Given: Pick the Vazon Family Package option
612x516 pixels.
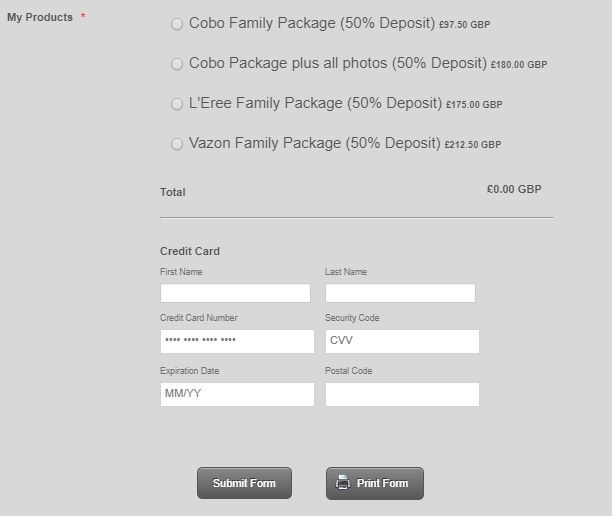Looking at the screenshot, I should coord(177,144).
